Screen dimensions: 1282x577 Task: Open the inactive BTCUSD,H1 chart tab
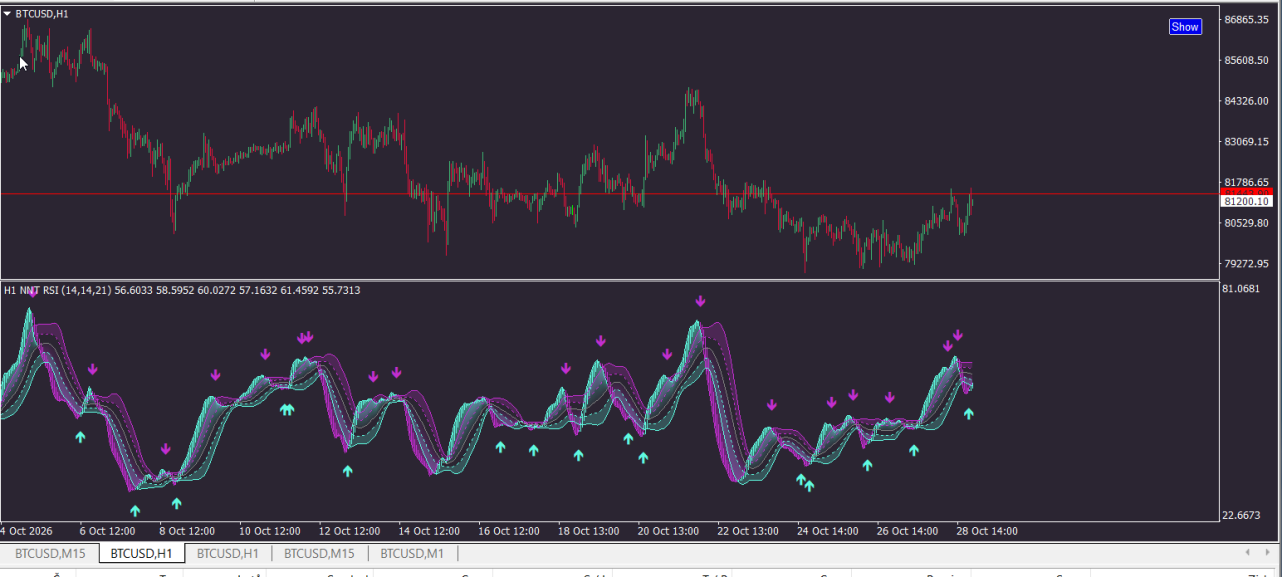(x=228, y=553)
